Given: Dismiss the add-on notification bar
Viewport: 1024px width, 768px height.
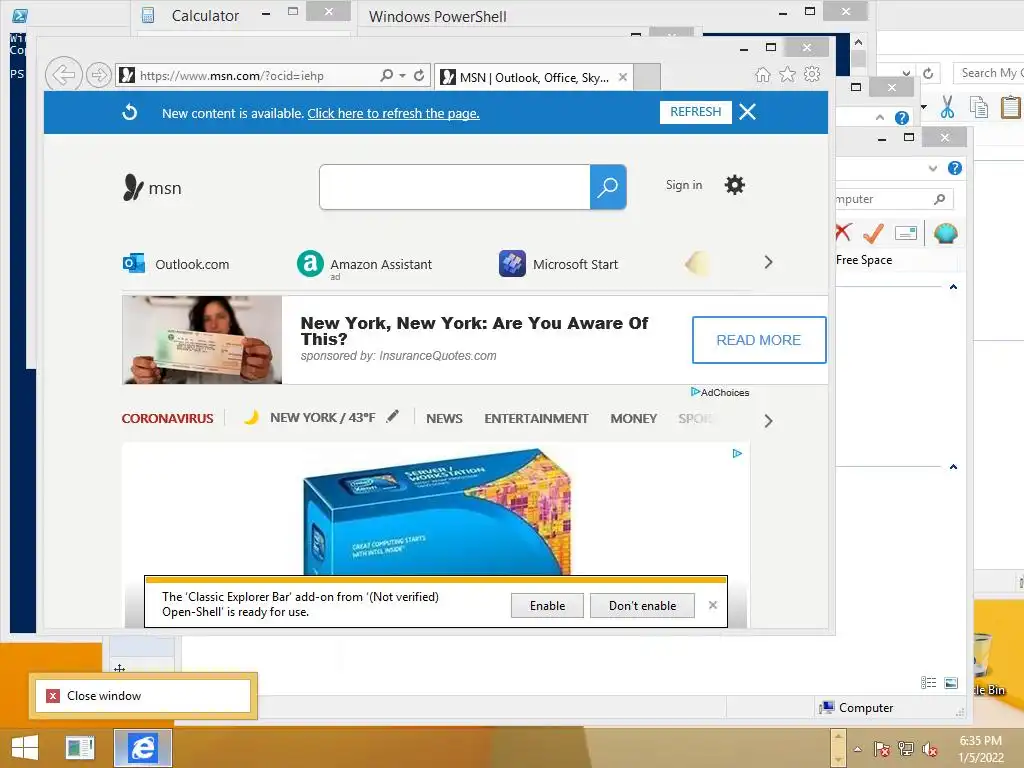Looking at the screenshot, I should pos(713,605).
